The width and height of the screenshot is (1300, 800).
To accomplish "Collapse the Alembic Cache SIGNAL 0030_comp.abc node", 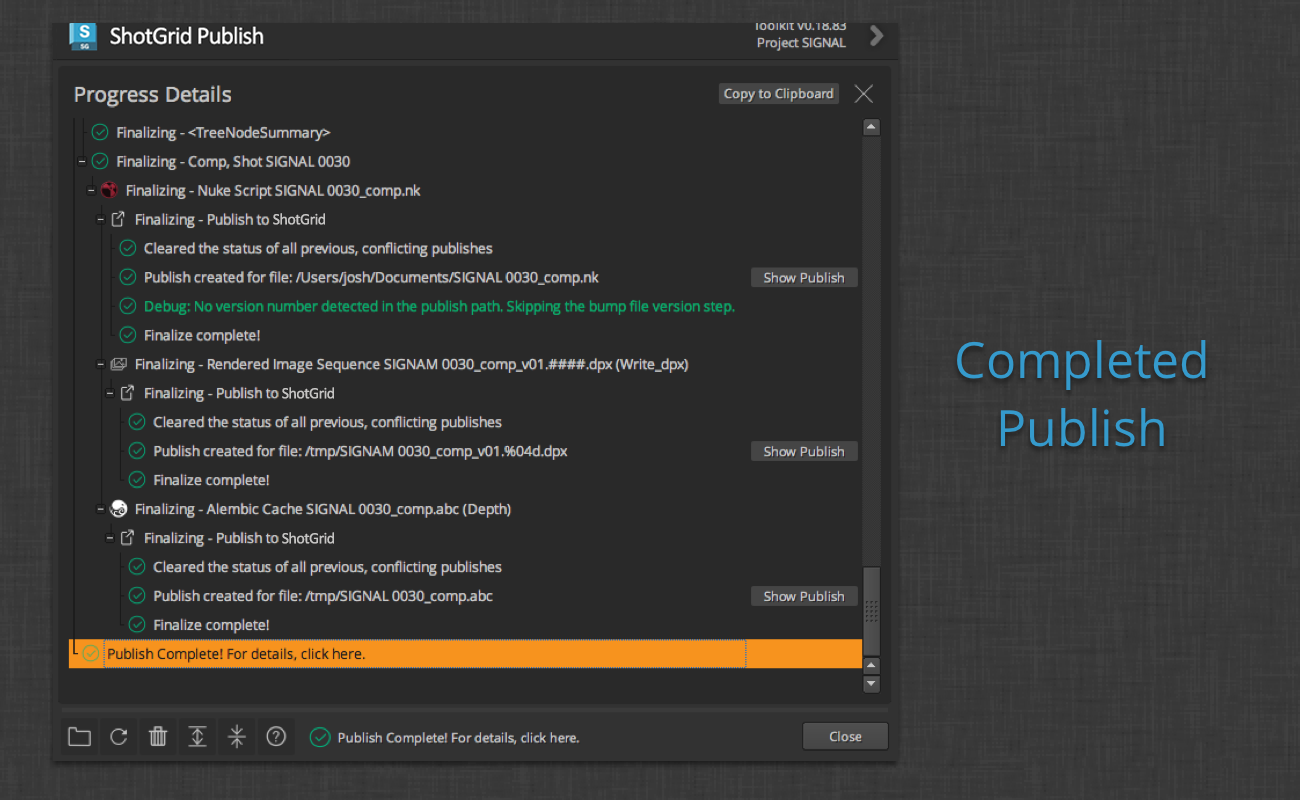I will click(100, 509).
